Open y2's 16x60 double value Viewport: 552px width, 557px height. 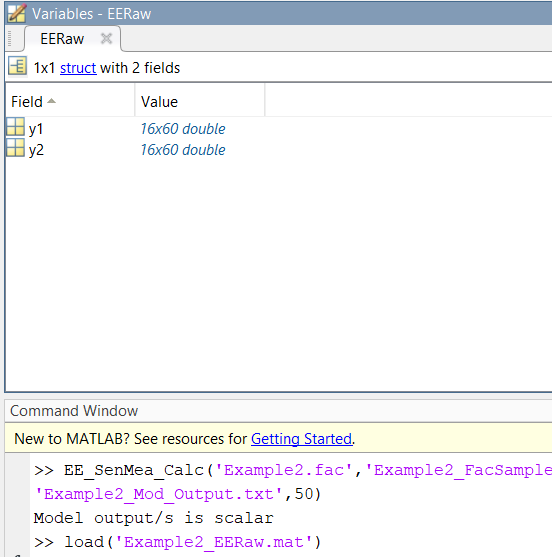pyautogui.click(x=183, y=150)
